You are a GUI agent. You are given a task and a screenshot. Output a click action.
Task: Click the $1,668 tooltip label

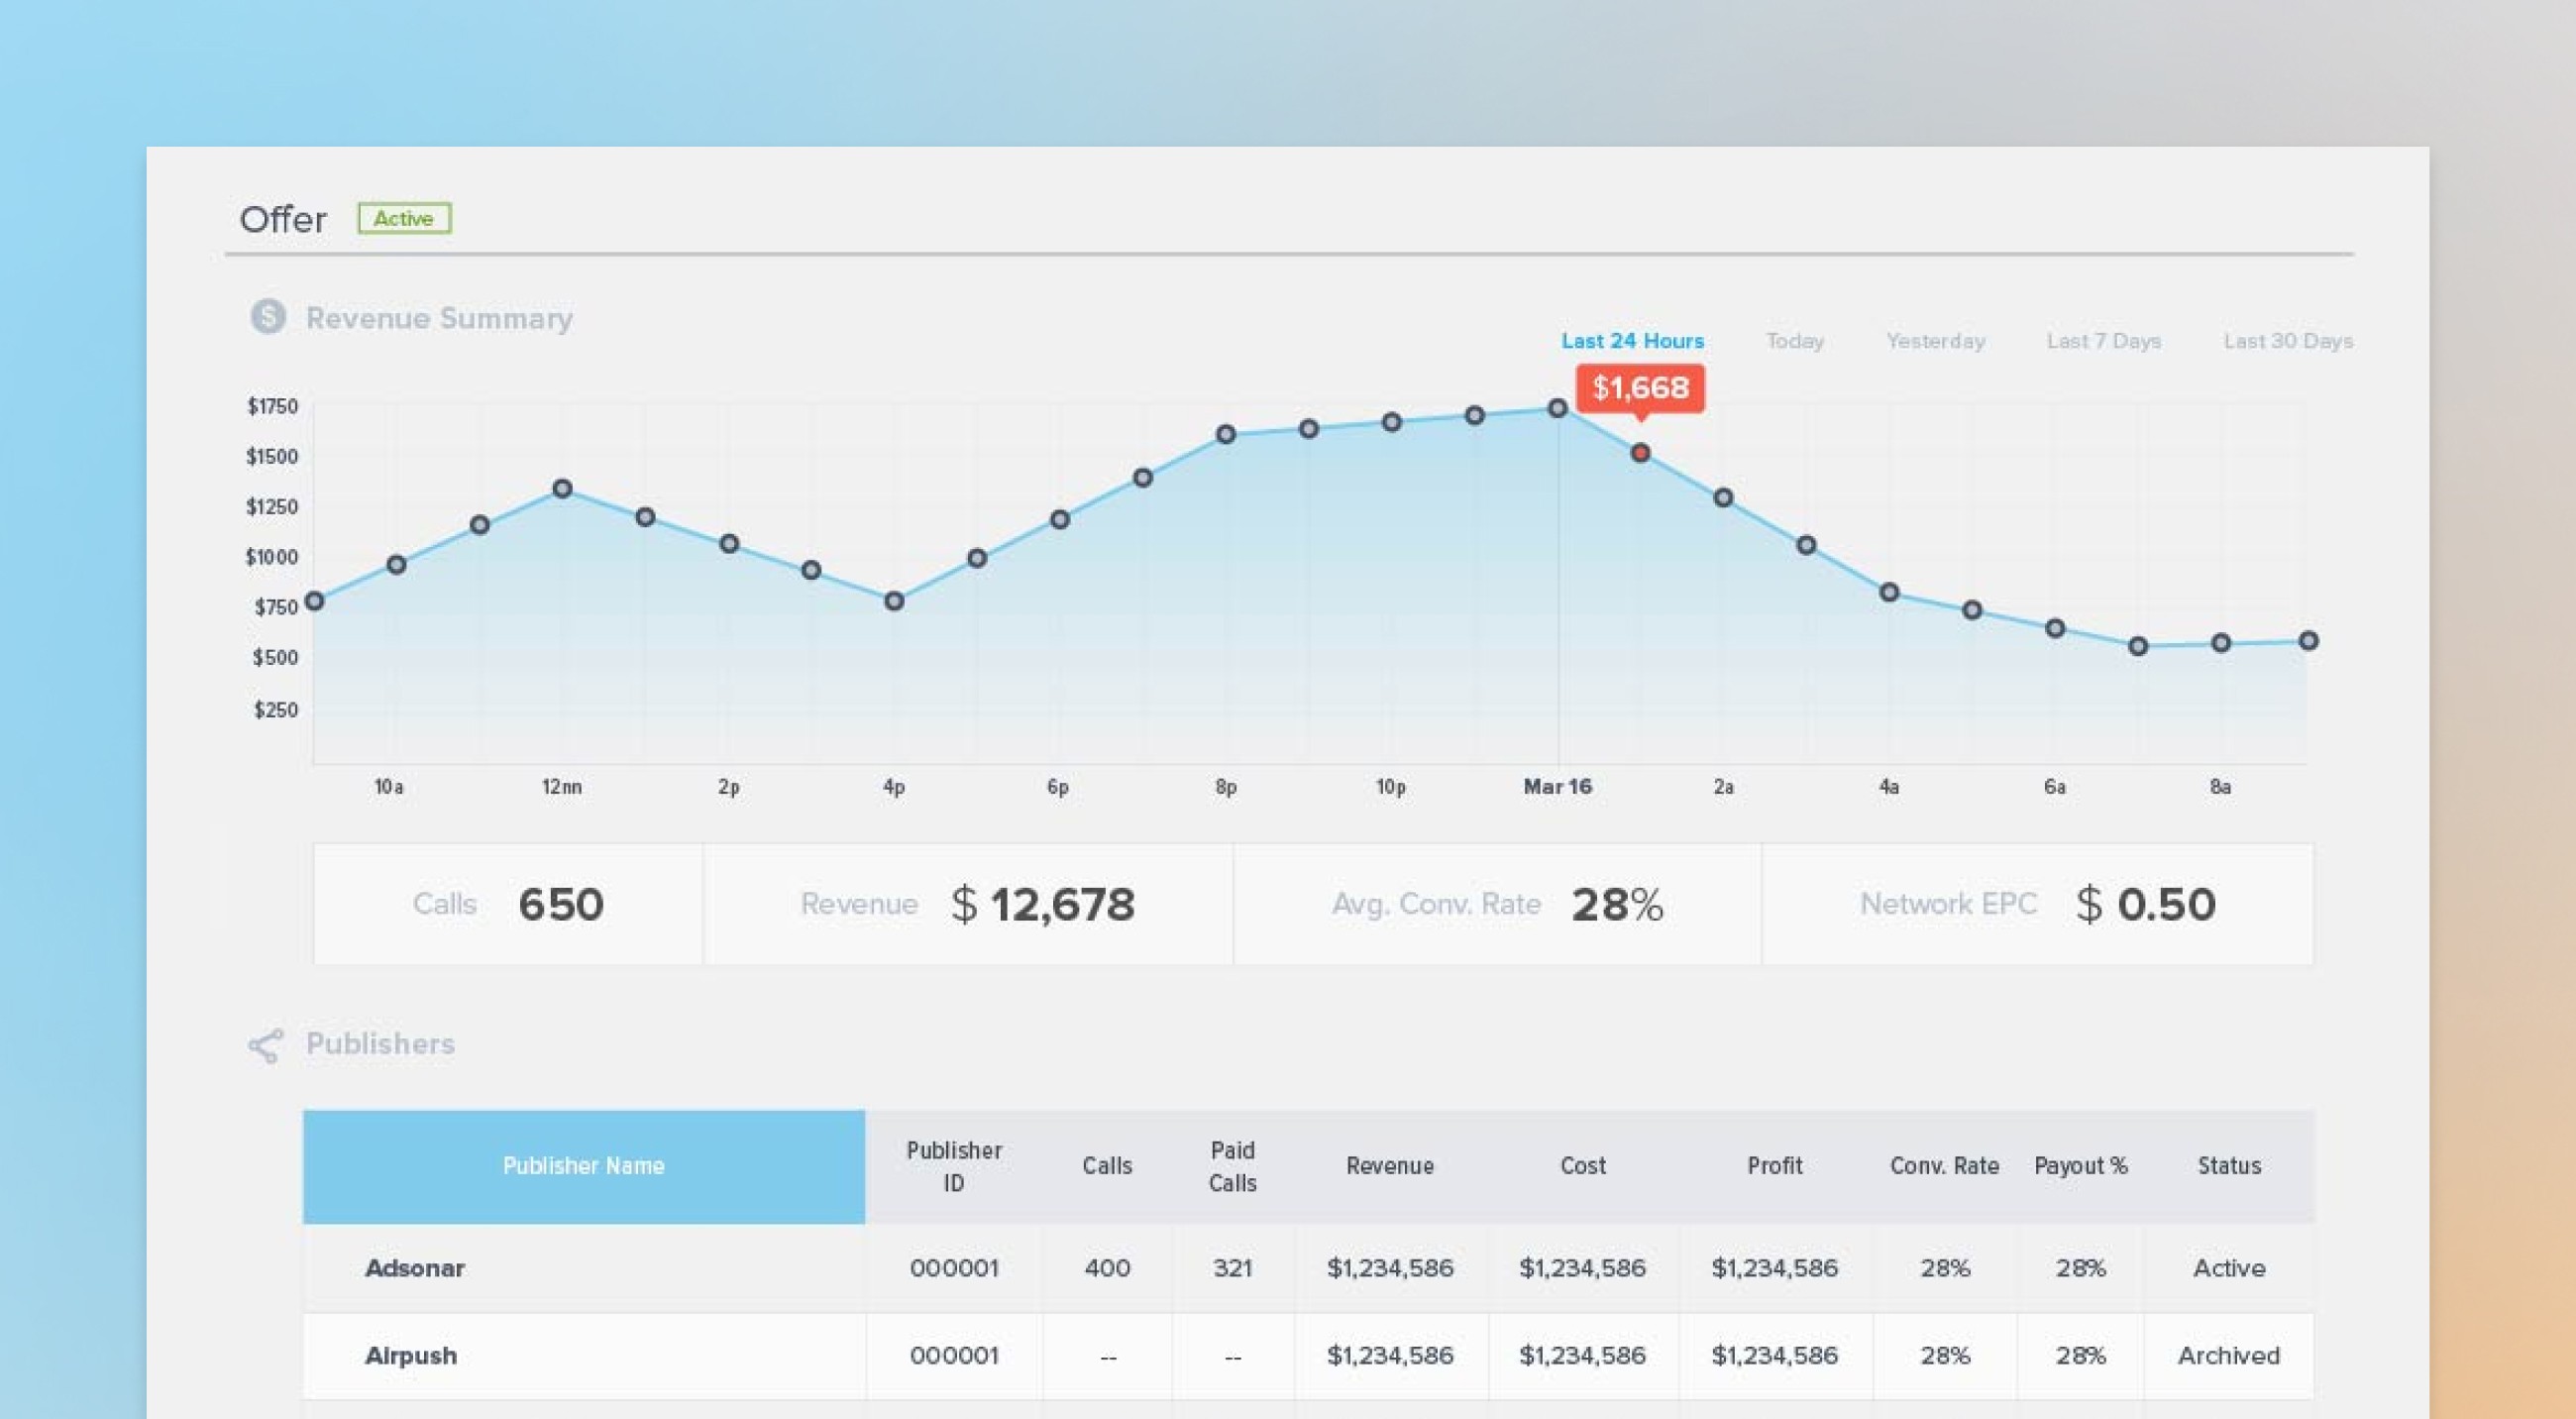pos(1640,388)
